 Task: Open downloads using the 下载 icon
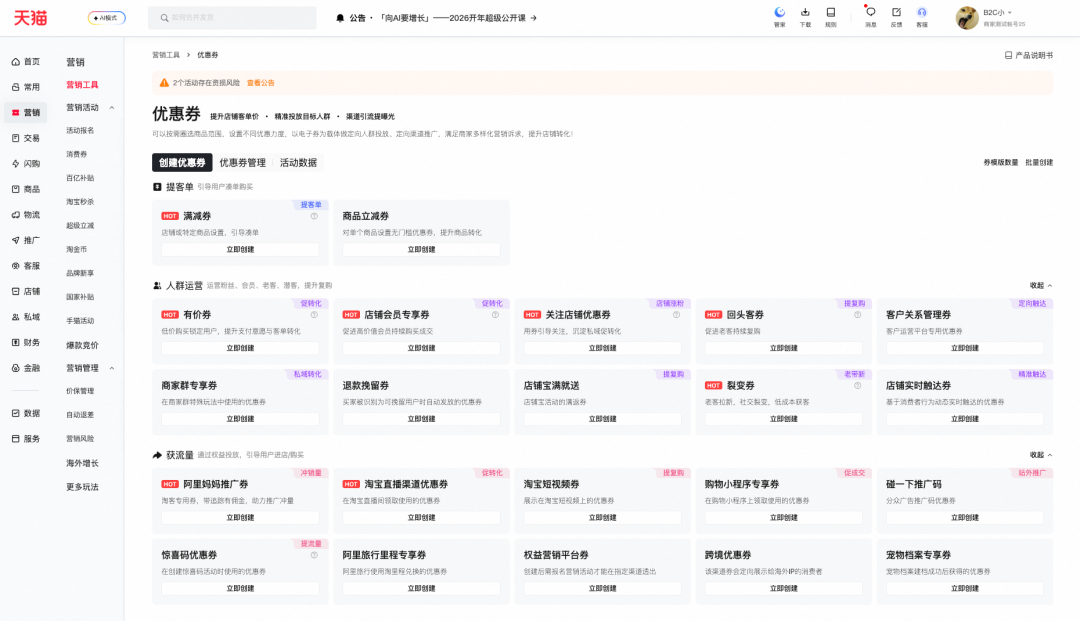(x=805, y=14)
